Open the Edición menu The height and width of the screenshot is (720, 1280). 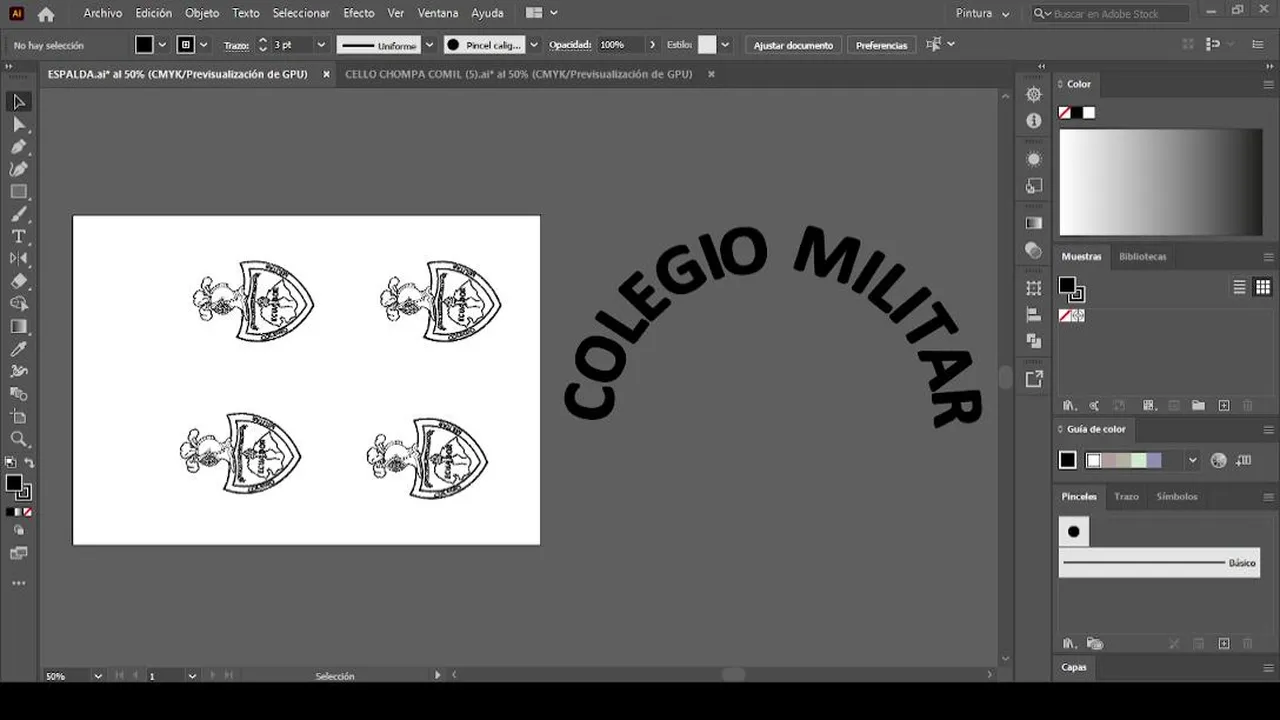coord(154,14)
